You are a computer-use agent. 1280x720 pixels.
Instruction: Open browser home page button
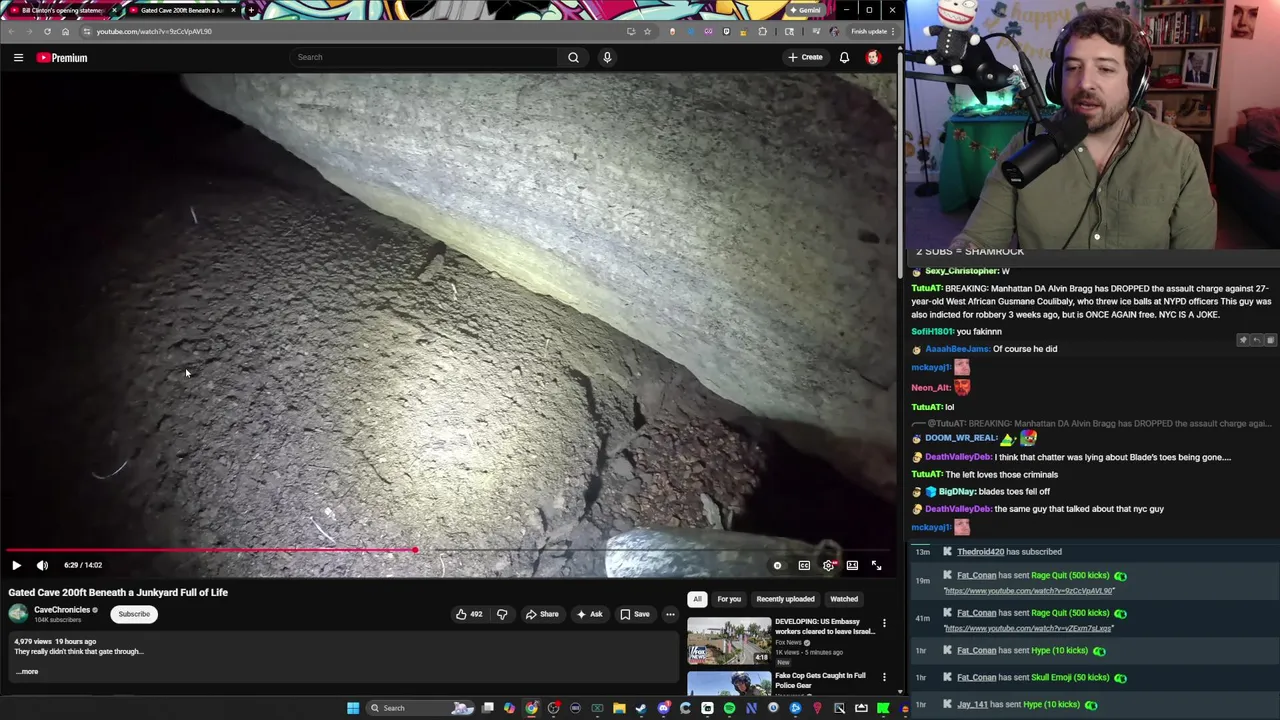pos(66,31)
